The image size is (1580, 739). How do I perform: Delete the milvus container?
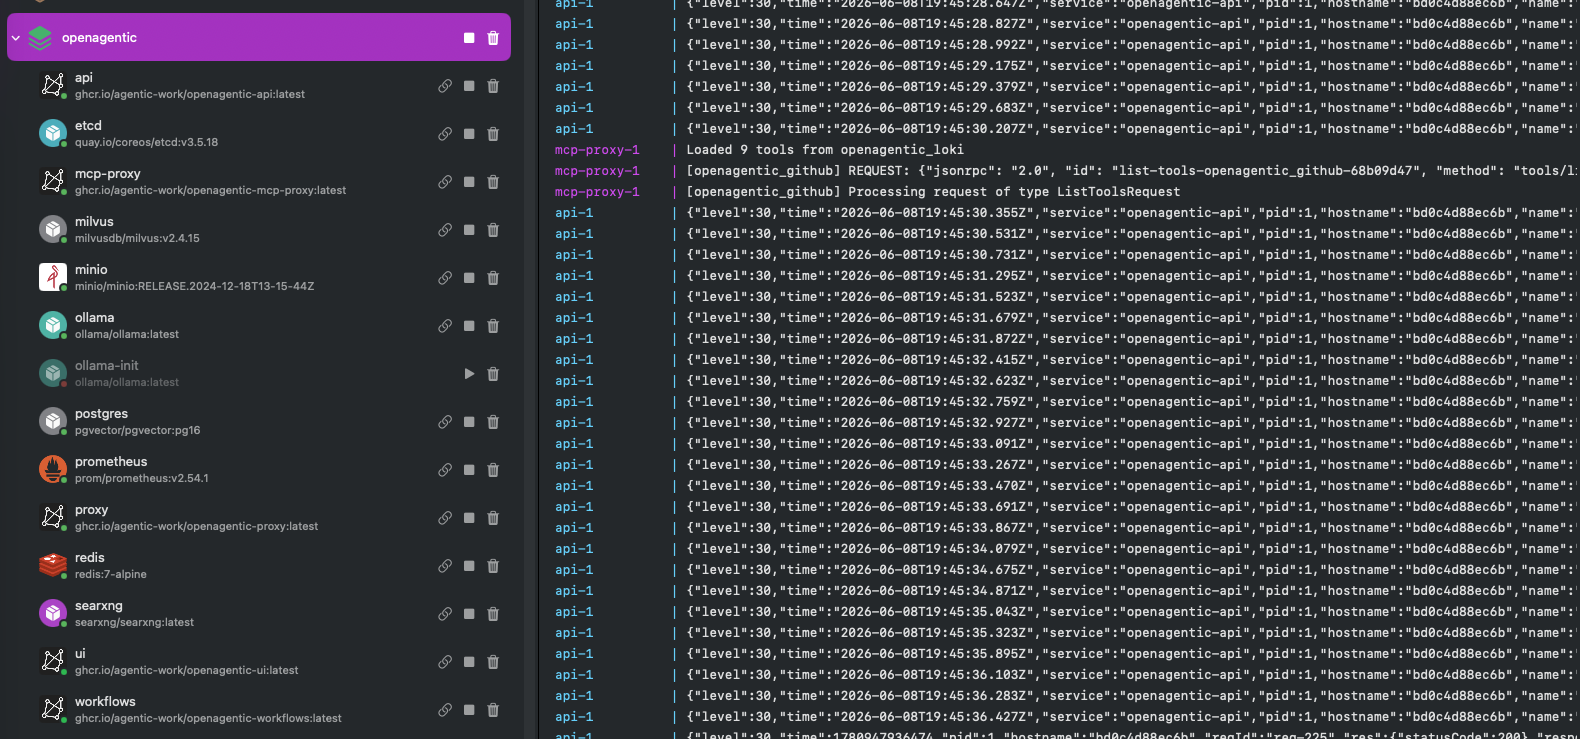[493, 230]
